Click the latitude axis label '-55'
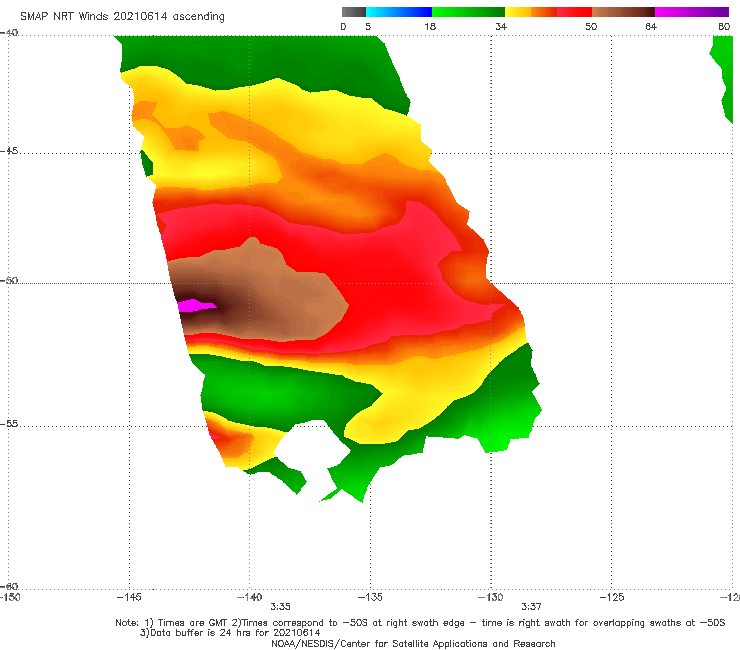 click(9, 424)
